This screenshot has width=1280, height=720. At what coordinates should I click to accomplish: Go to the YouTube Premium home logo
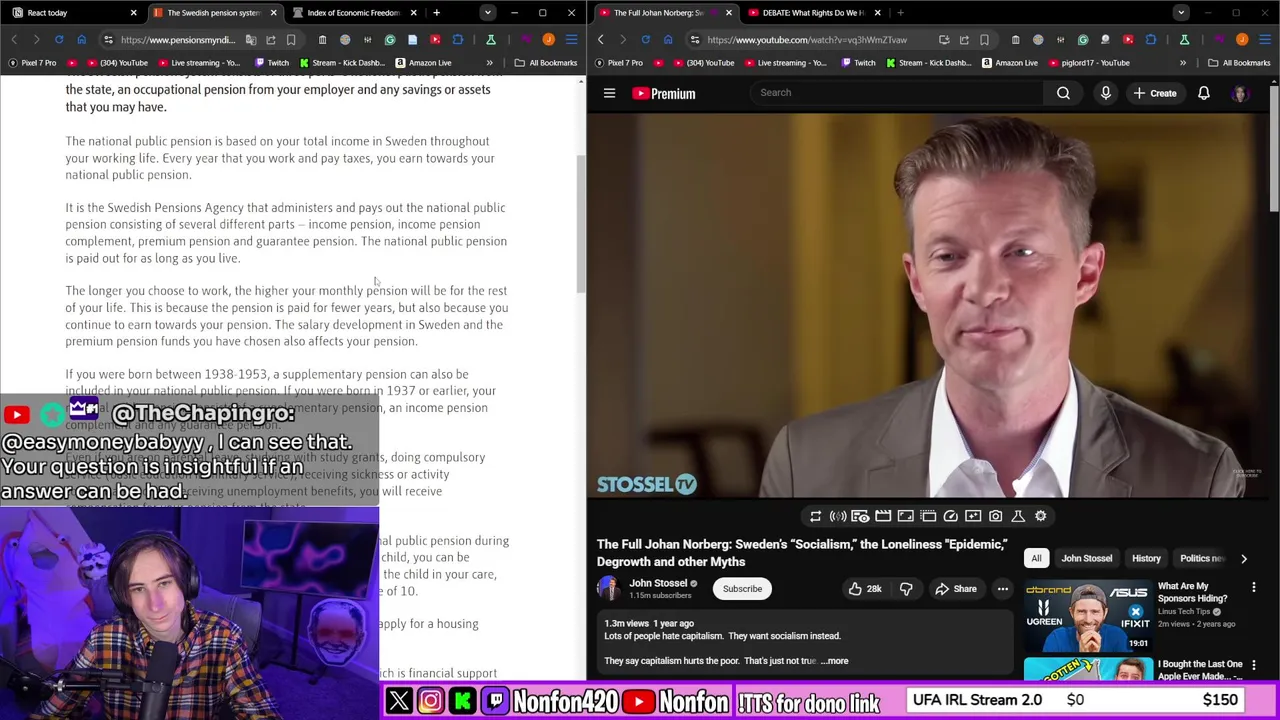663,93
